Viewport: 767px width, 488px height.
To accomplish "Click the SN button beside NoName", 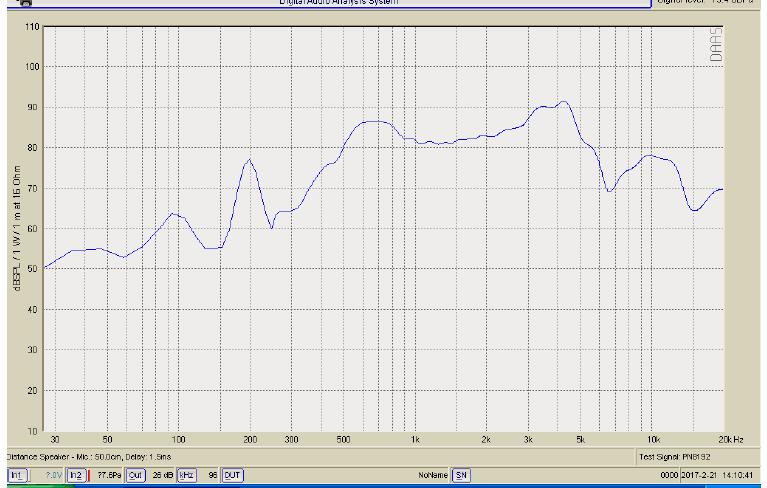I will tap(460, 475).
